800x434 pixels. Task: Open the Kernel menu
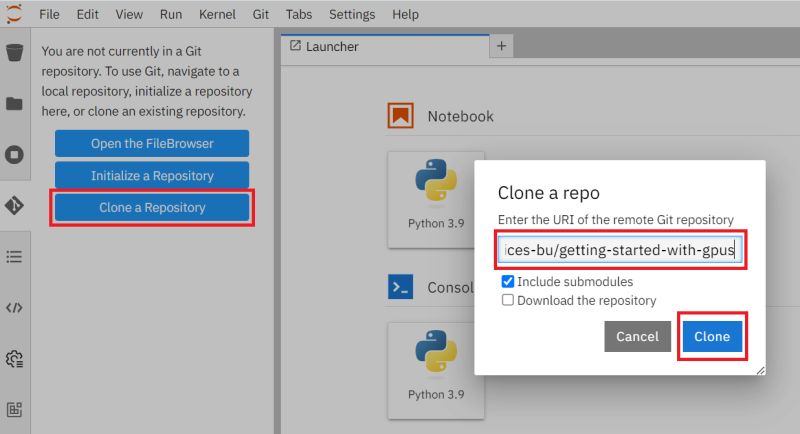point(217,14)
